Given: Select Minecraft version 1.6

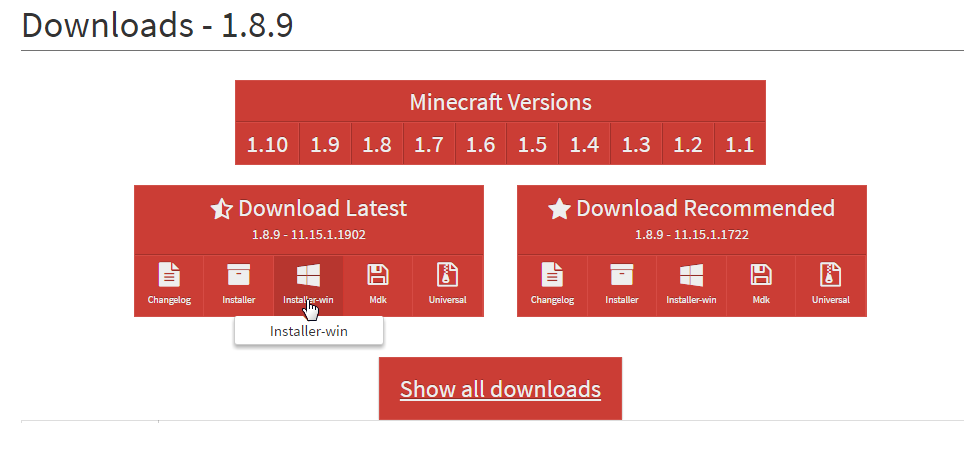Looking at the screenshot, I should tap(480, 144).
